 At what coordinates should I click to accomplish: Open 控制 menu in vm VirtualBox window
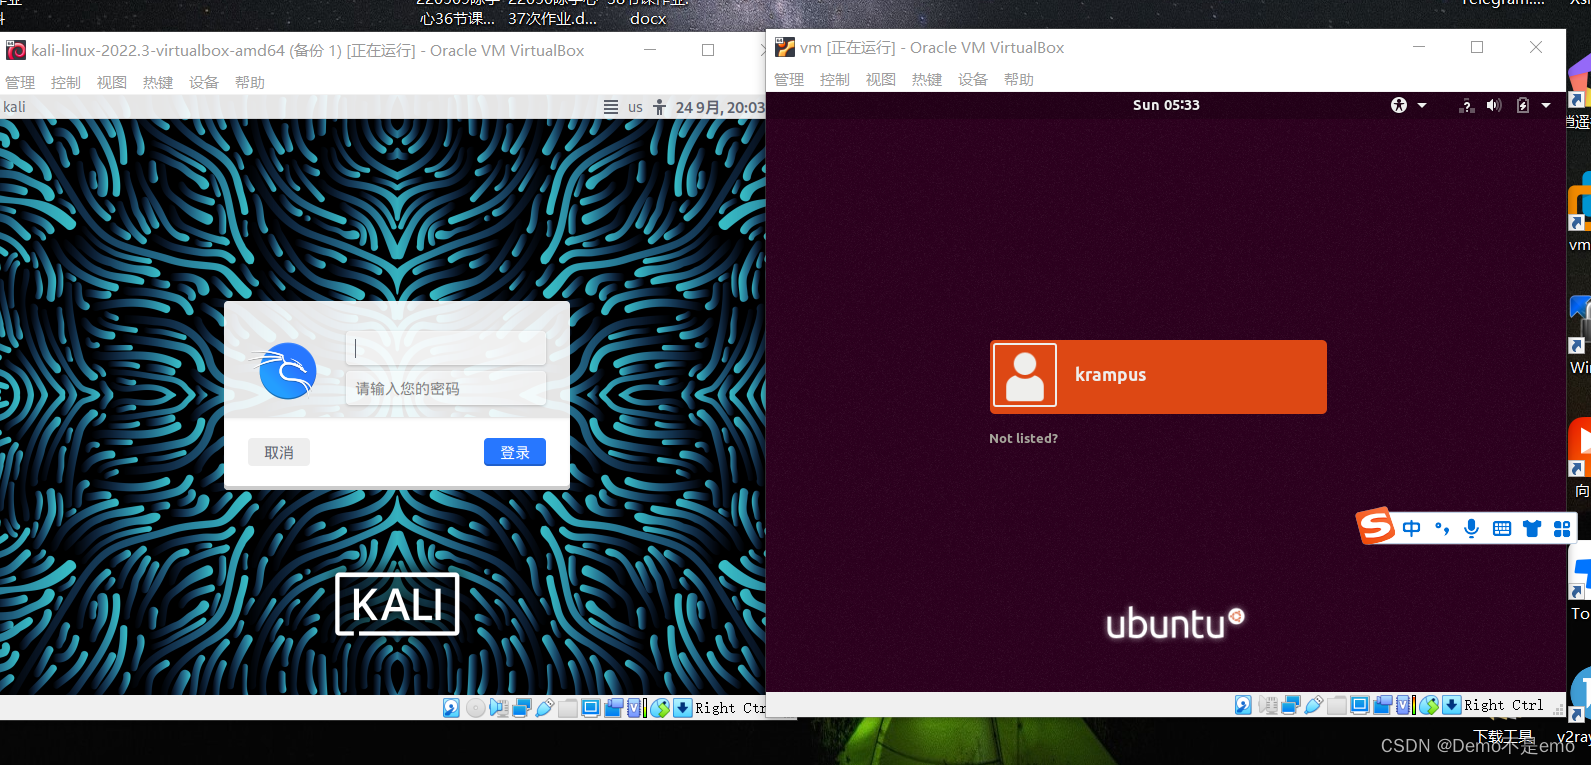(835, 79)
